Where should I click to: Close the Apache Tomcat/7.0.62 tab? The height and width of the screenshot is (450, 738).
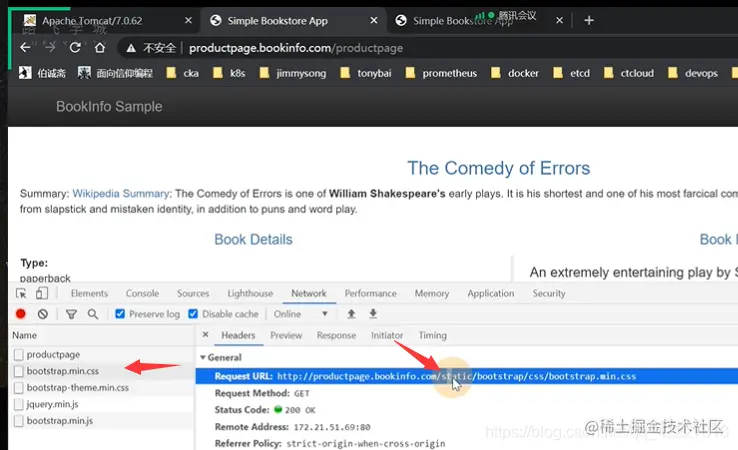(x=188, y=20)
